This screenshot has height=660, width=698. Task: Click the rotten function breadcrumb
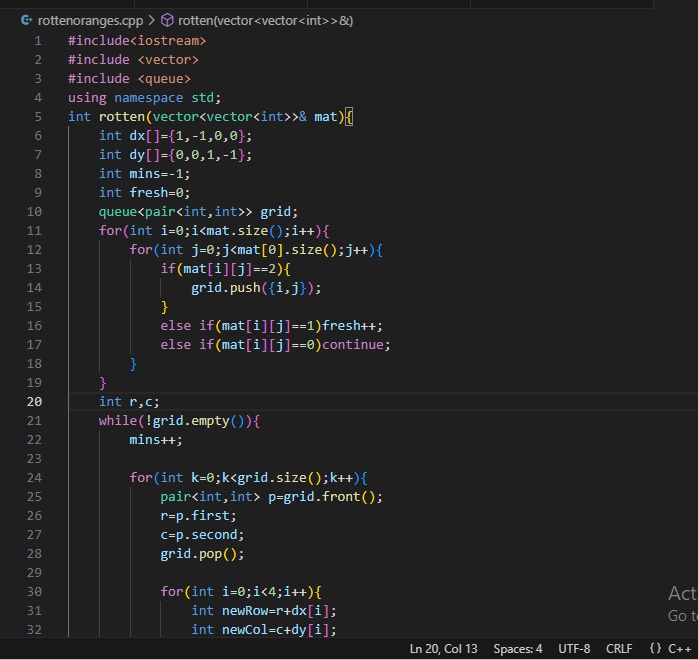(x=265, y=20)
